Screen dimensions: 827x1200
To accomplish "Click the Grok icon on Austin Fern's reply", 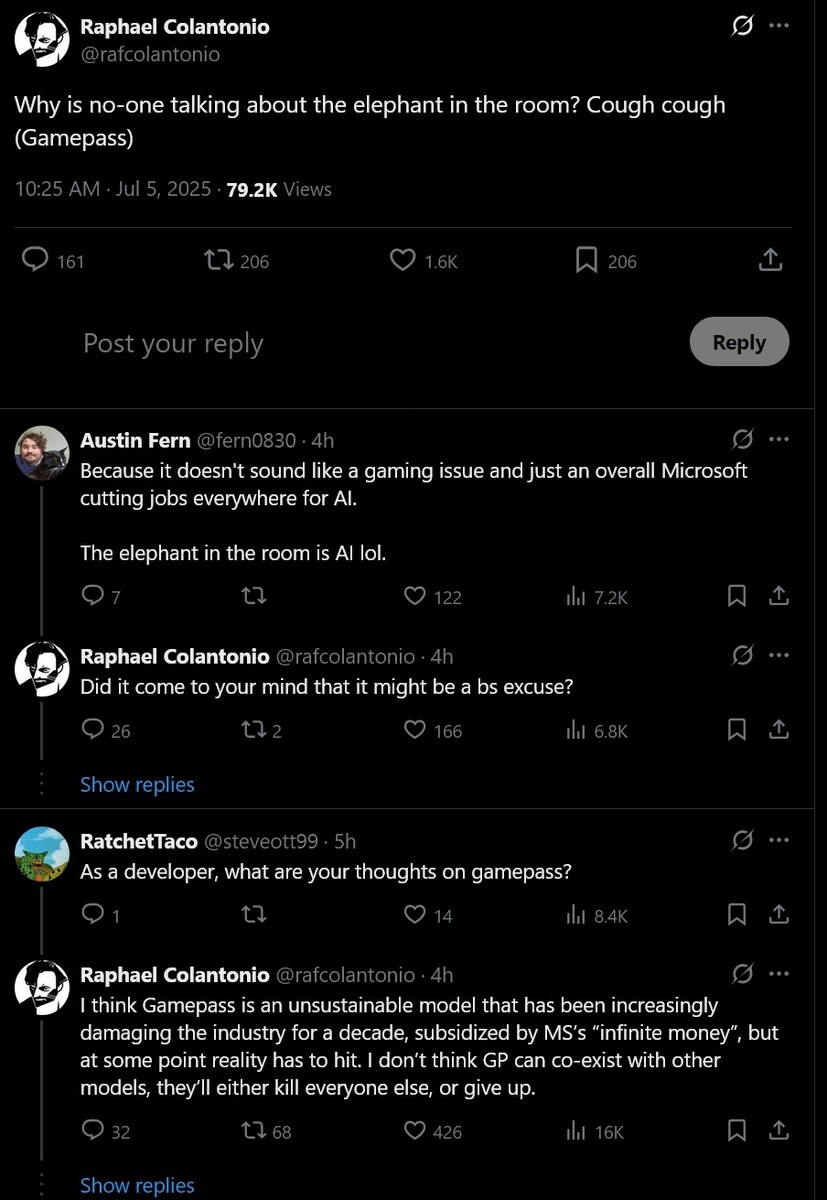I will pos(742,440).
